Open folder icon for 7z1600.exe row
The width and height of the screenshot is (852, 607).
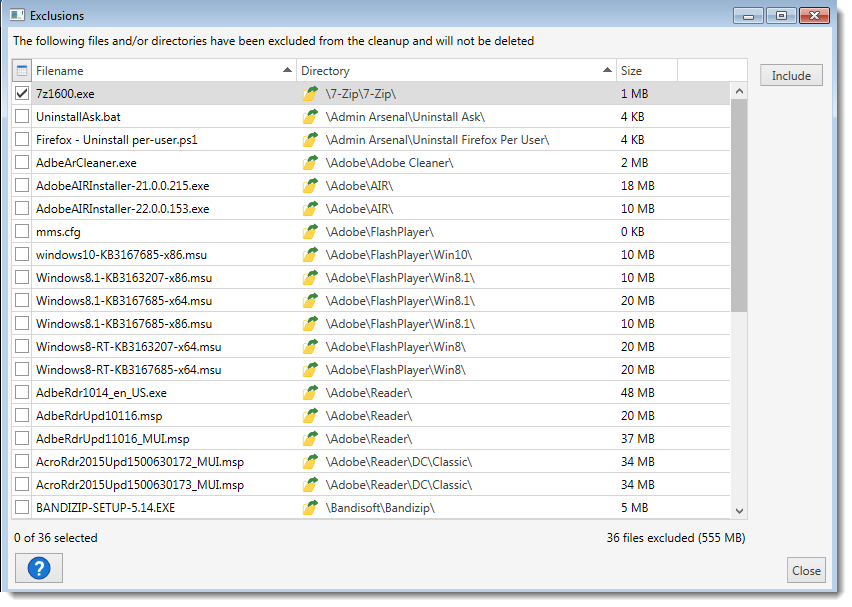tap(310, 93)
